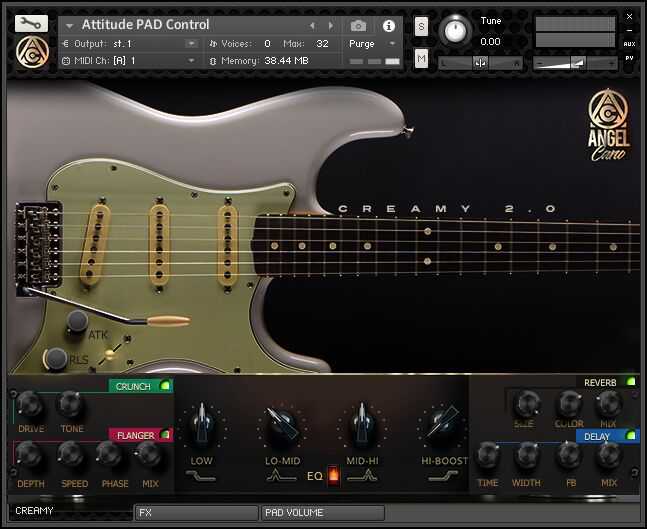Toggle the DELAY effect LED
Viewport: 647px width, 529px height.
click(x=630, y=435)
